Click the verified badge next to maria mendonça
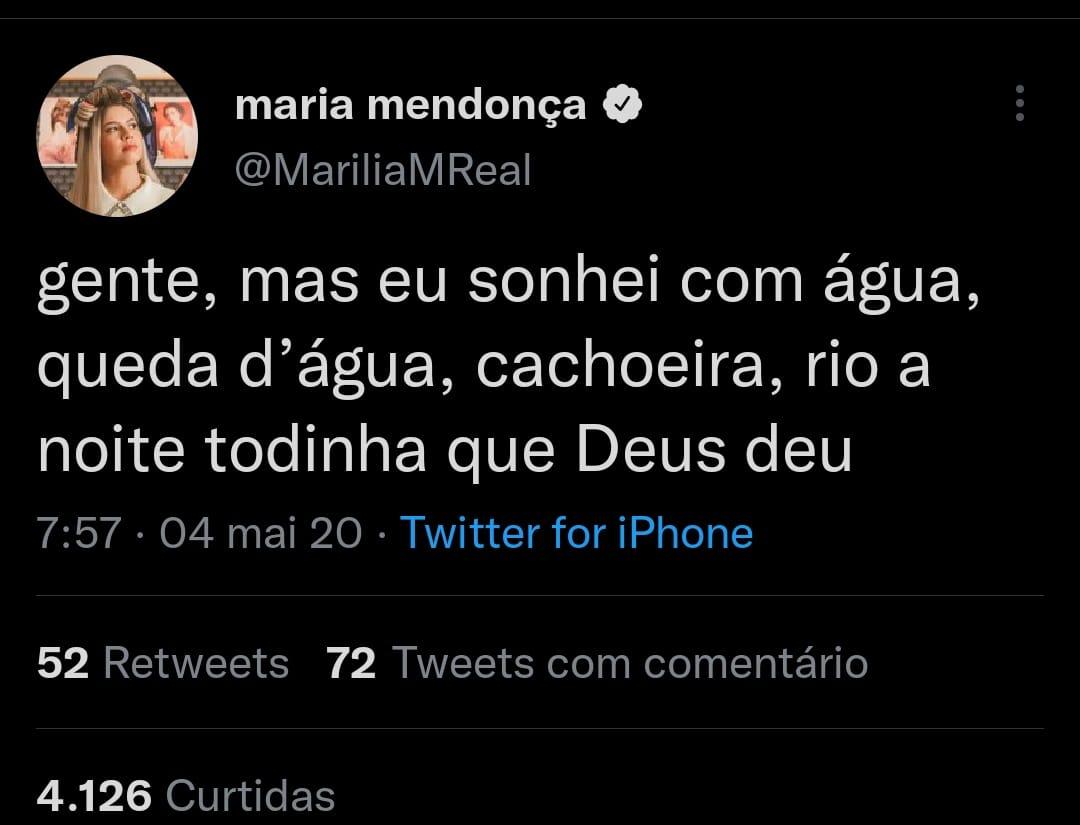 click(x=623, y=101)
